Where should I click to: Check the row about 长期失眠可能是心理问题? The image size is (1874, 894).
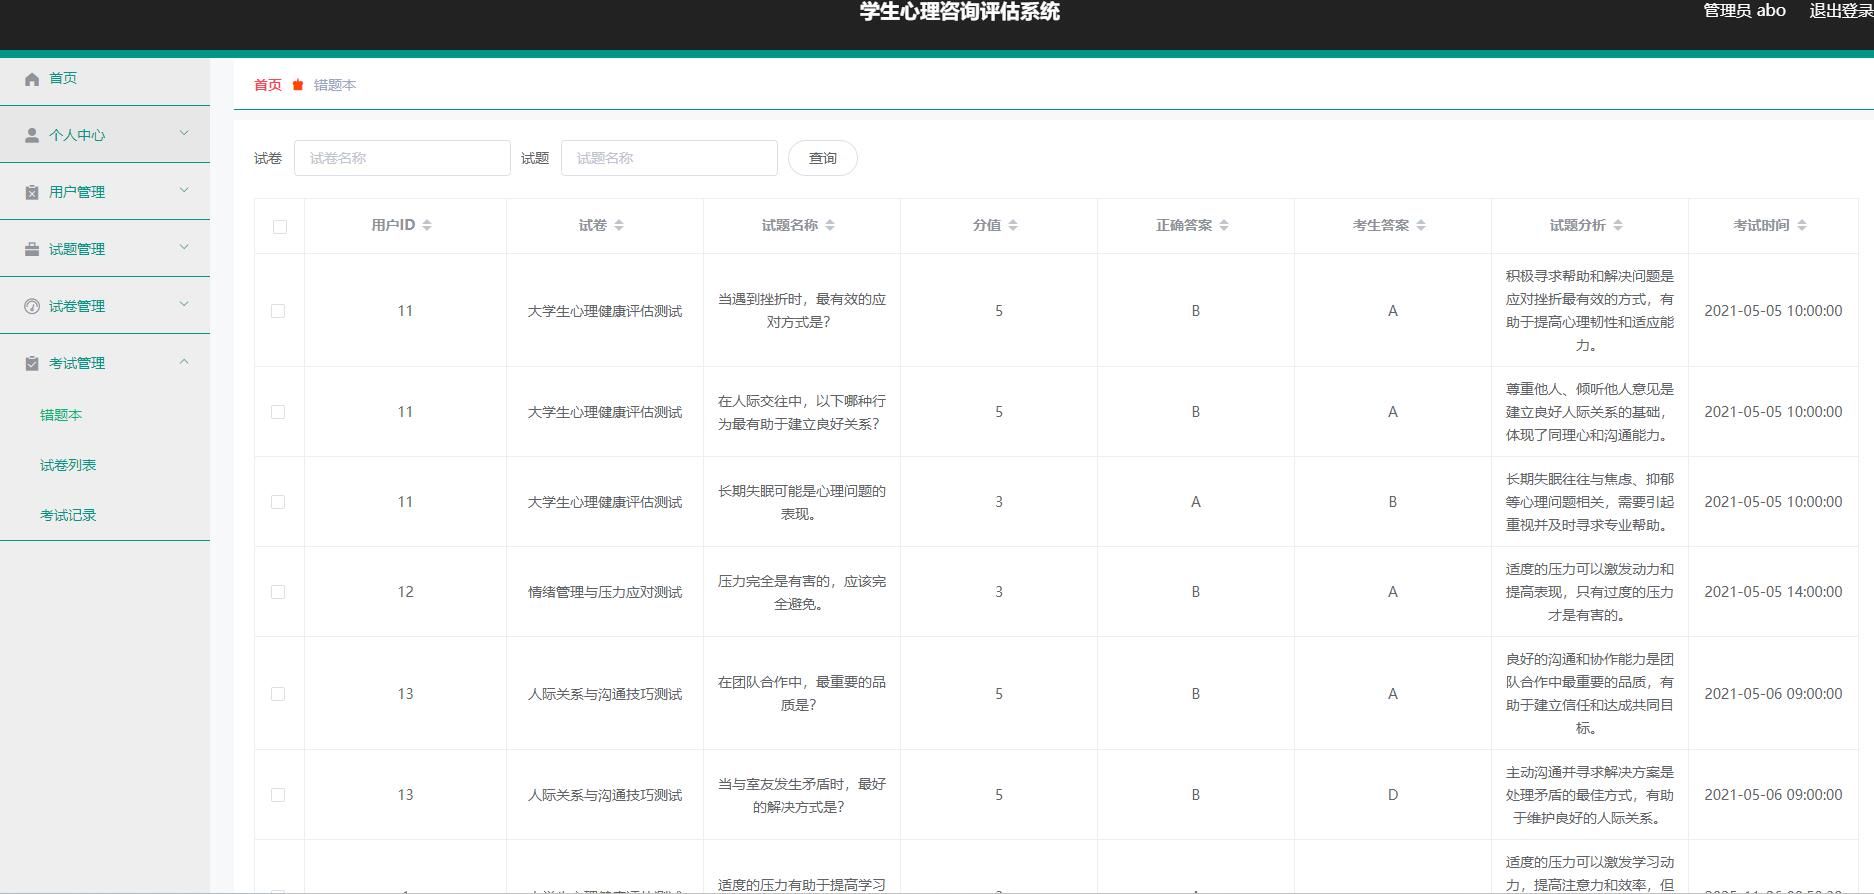[278, 502]
